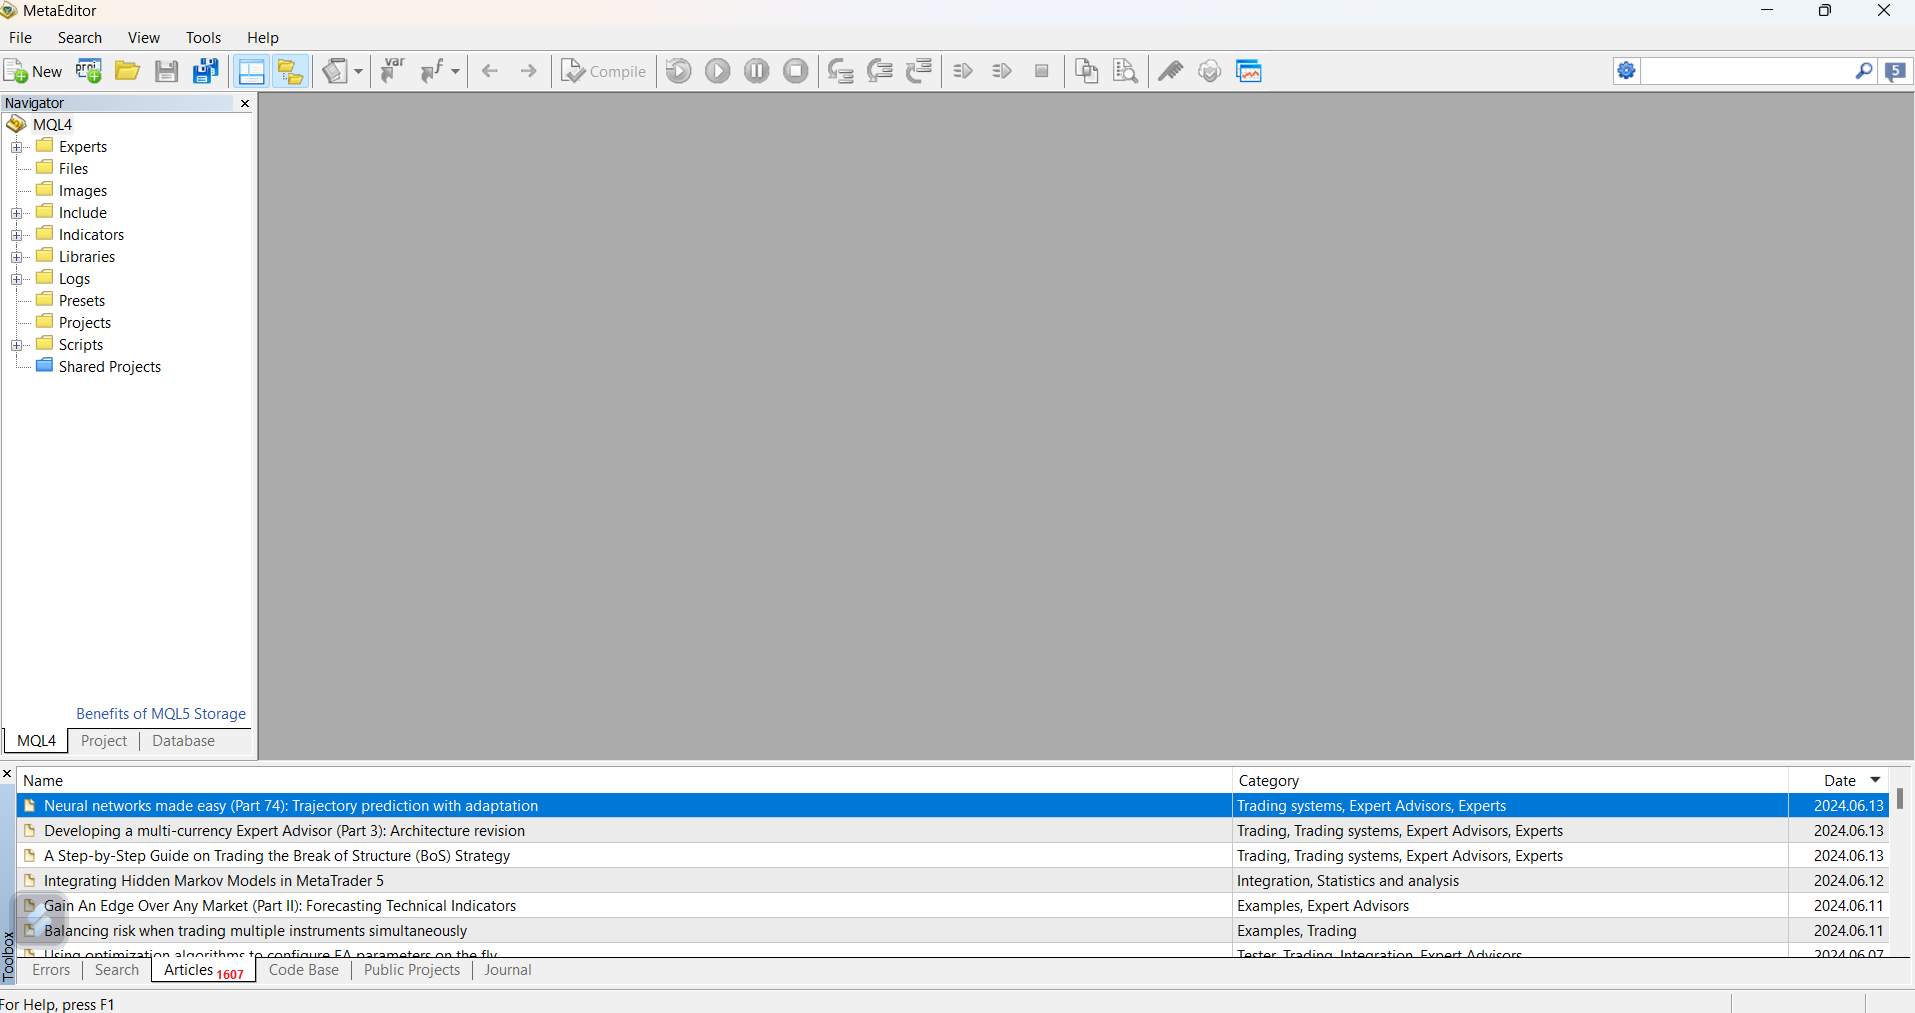Image resolution: width=1915 pixels, height=1013 pixels.
Task: Click the overlapping documents toolbar icon
Action: tap(1086, 71)
